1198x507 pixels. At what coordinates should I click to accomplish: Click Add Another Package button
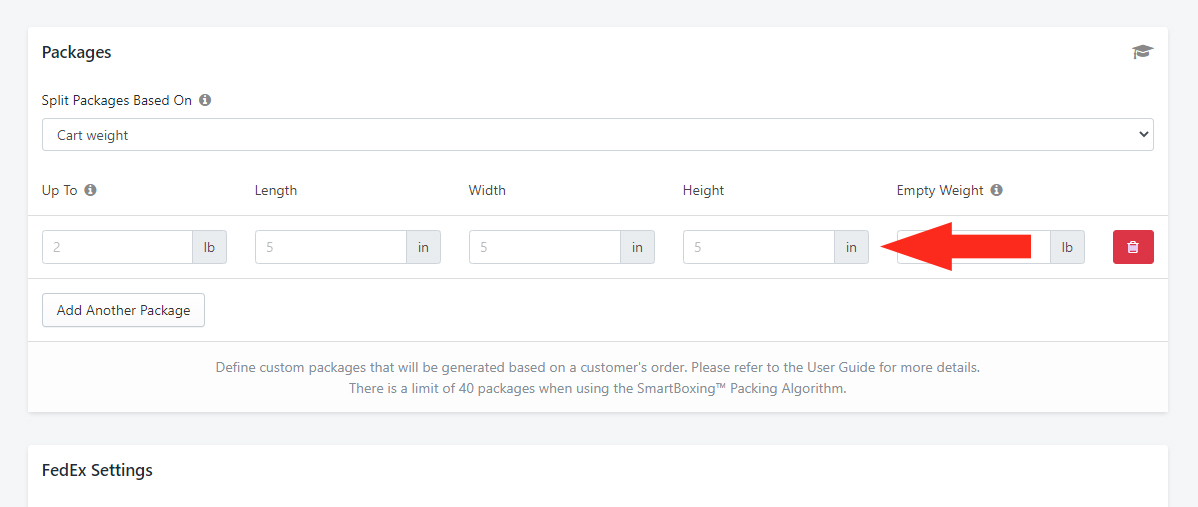coord(123,310)
